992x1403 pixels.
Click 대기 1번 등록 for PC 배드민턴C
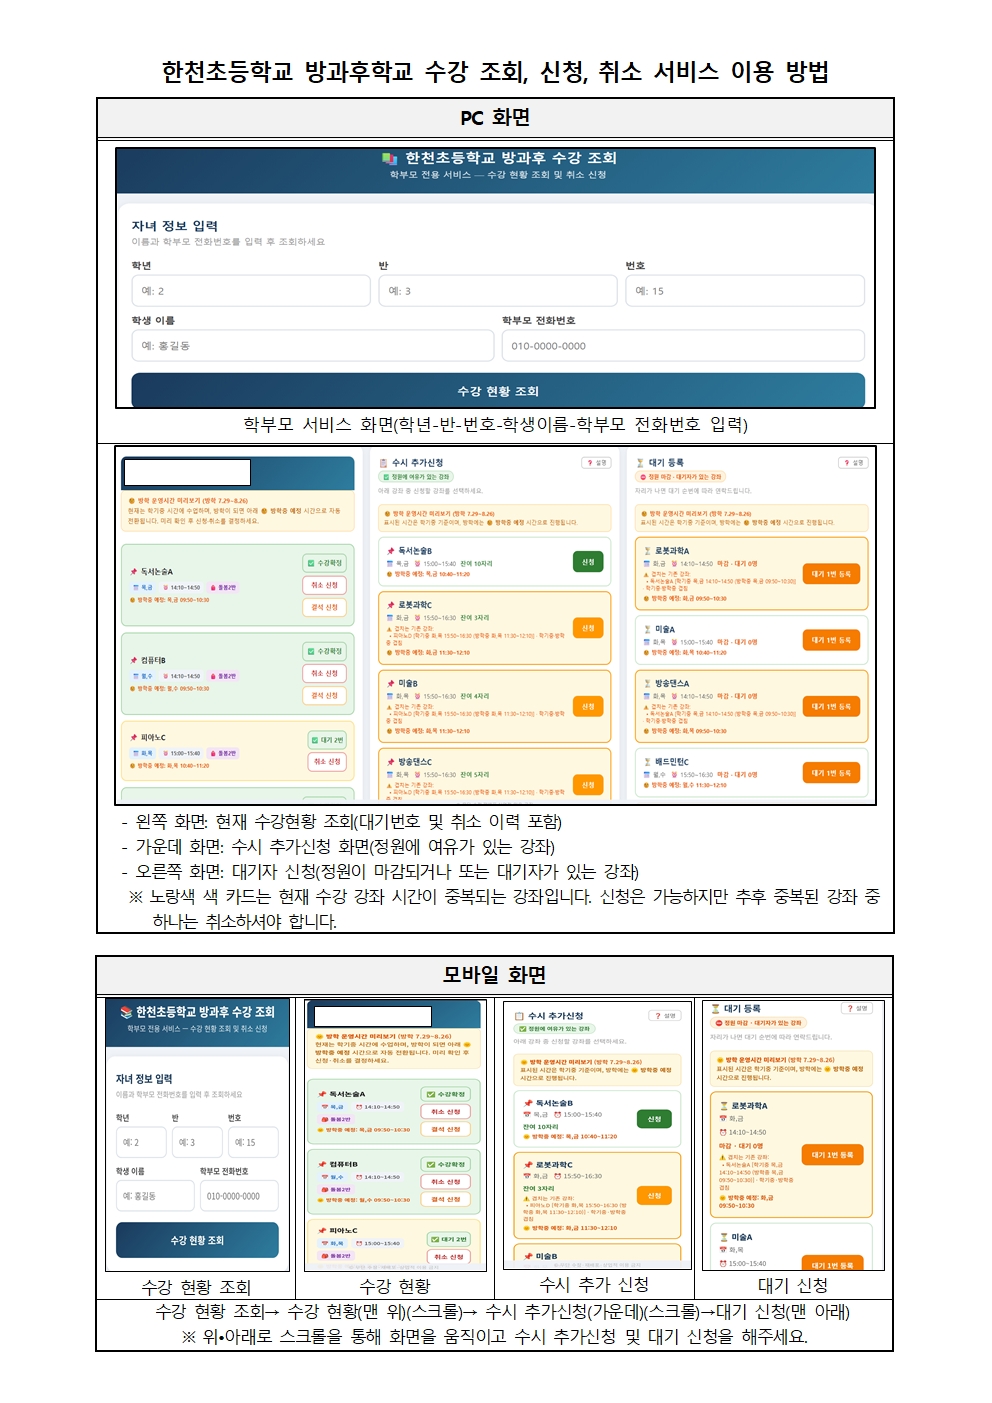click(831, 773)
